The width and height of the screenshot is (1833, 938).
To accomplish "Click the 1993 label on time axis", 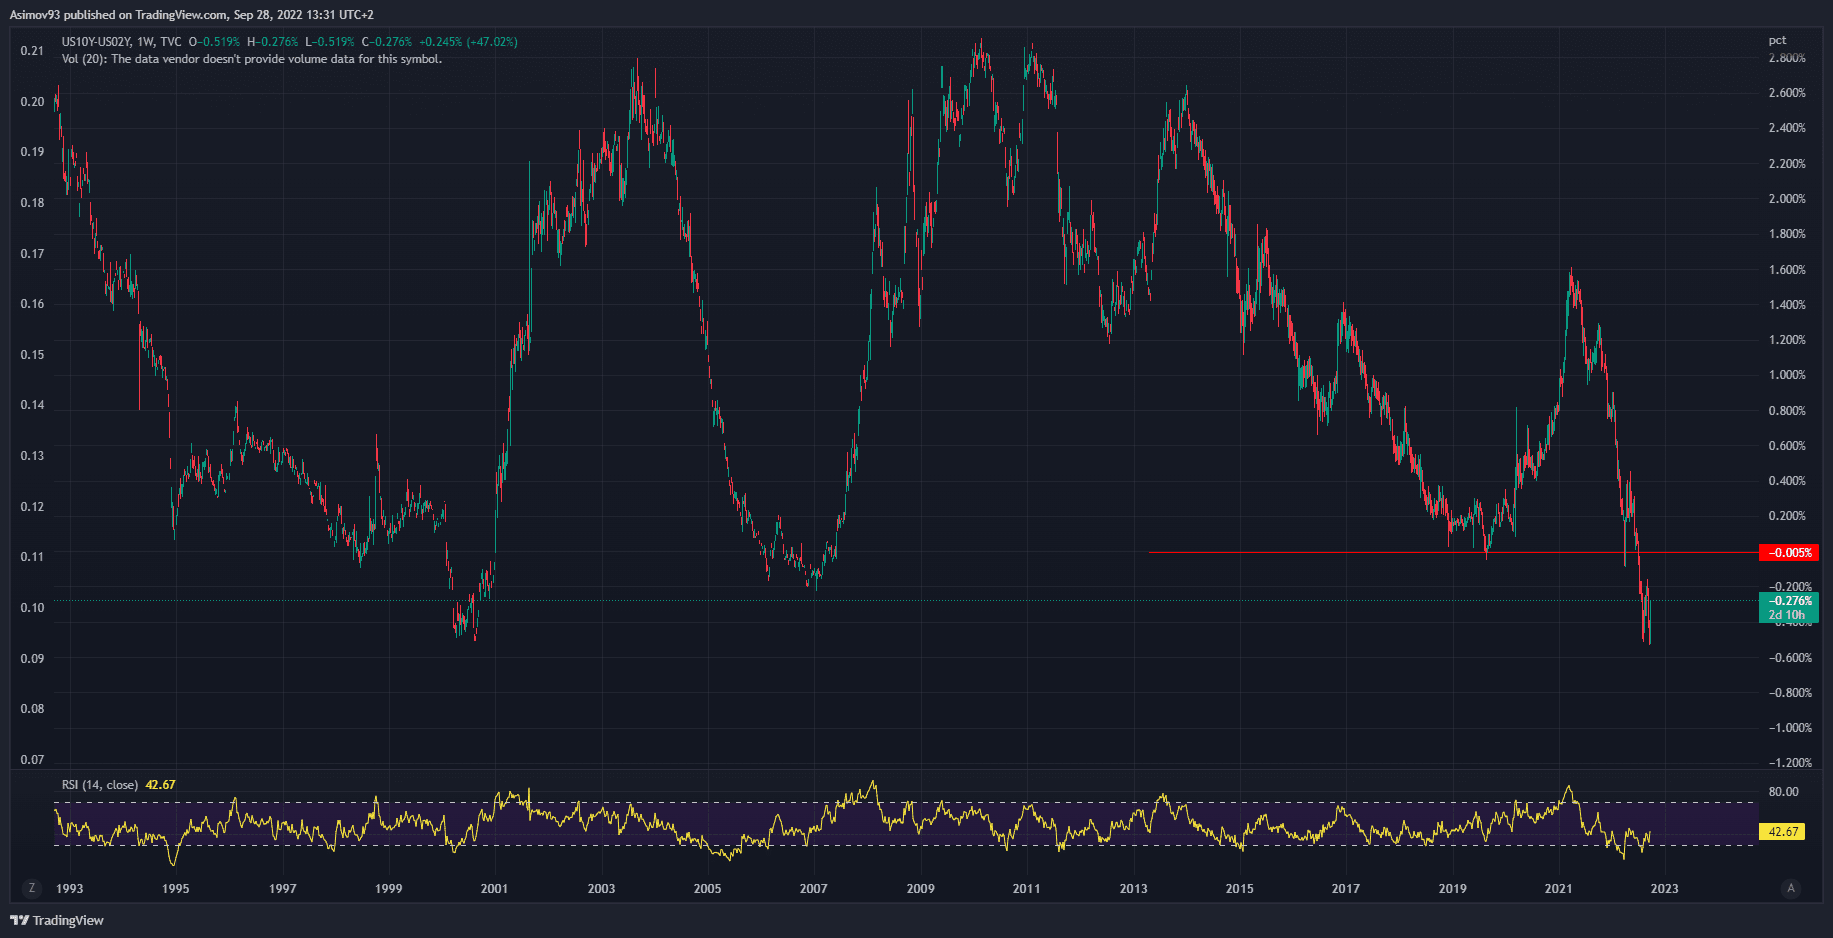I will tap(69, 888).
